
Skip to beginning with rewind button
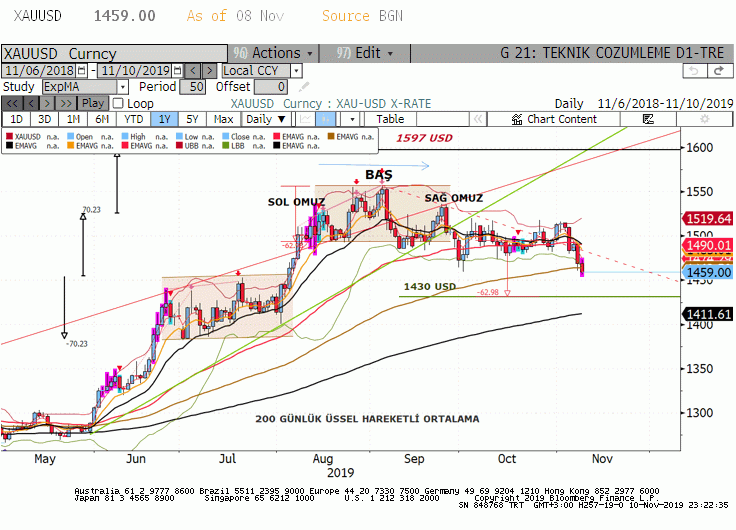coord(12,103)
